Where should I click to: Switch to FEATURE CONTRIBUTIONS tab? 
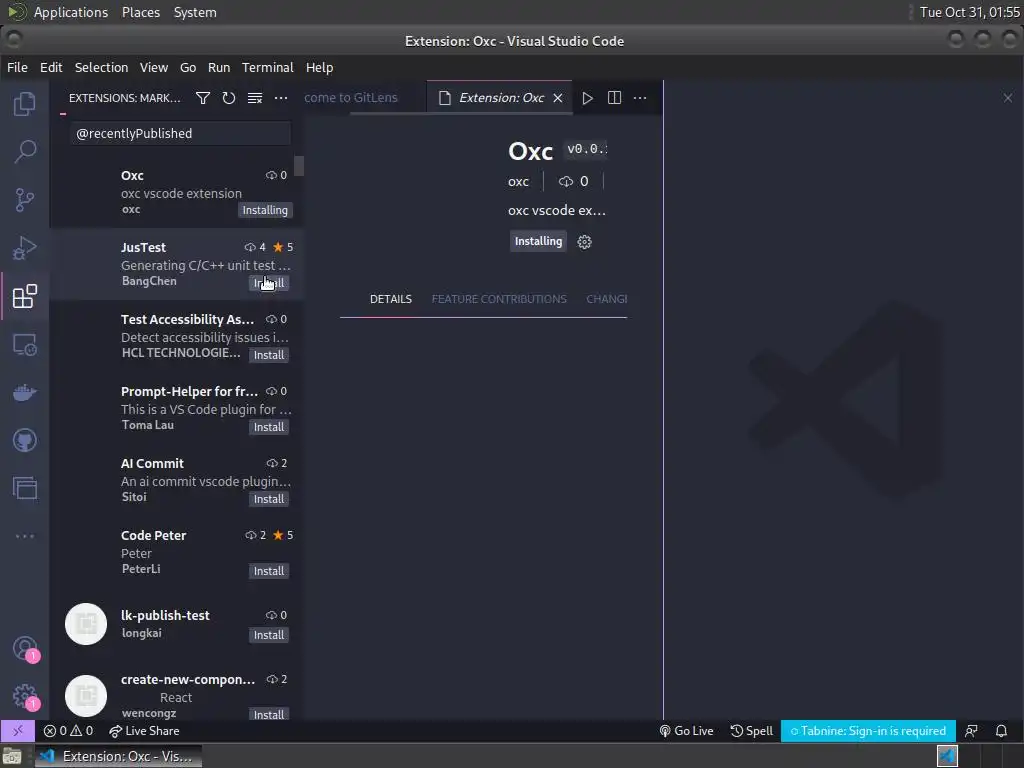click(x=499, y=299)
